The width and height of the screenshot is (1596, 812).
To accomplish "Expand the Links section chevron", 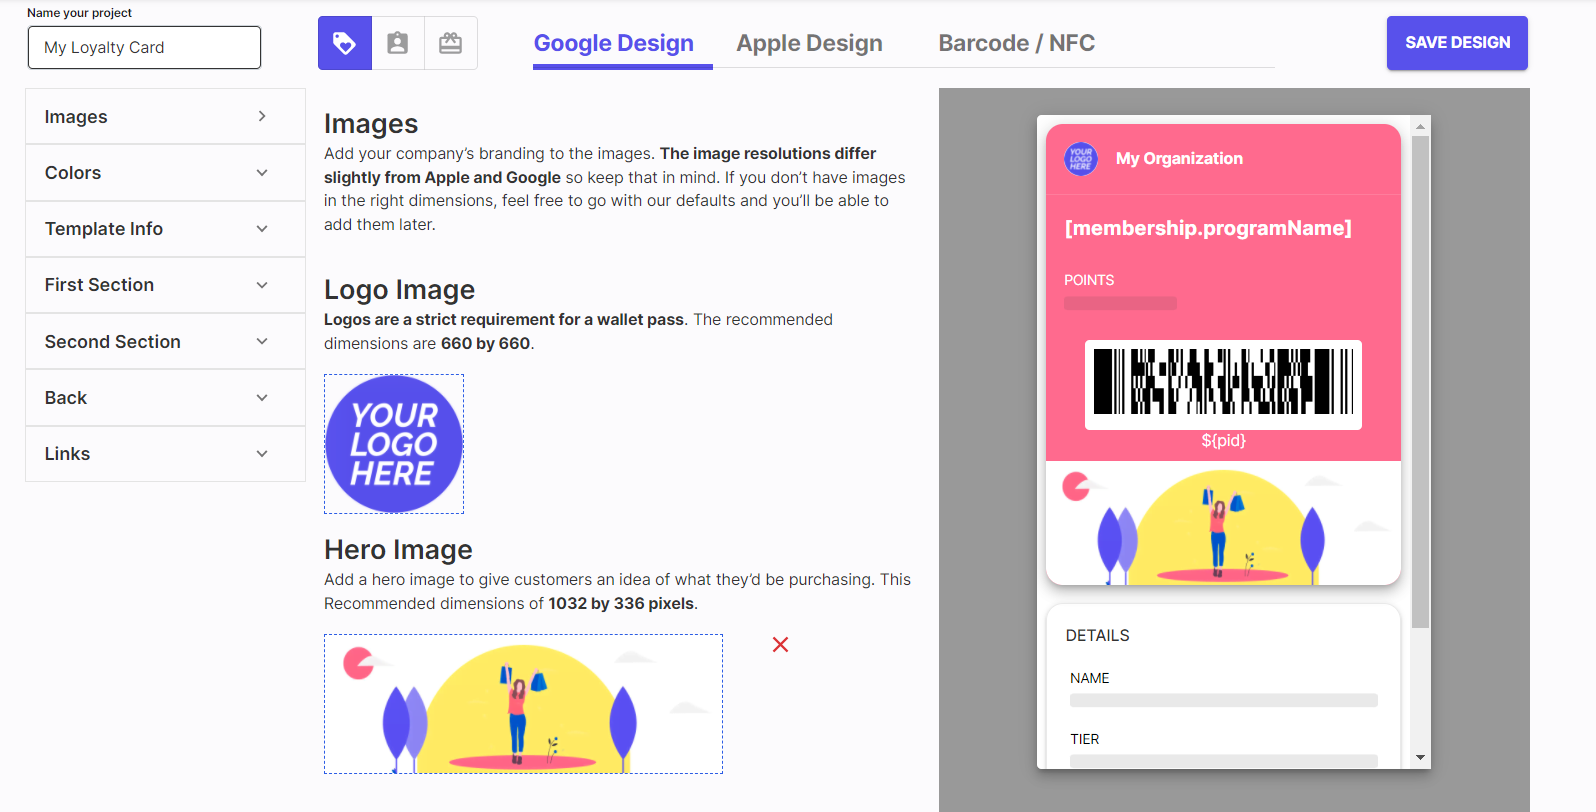I will click(x=262, y=454).
